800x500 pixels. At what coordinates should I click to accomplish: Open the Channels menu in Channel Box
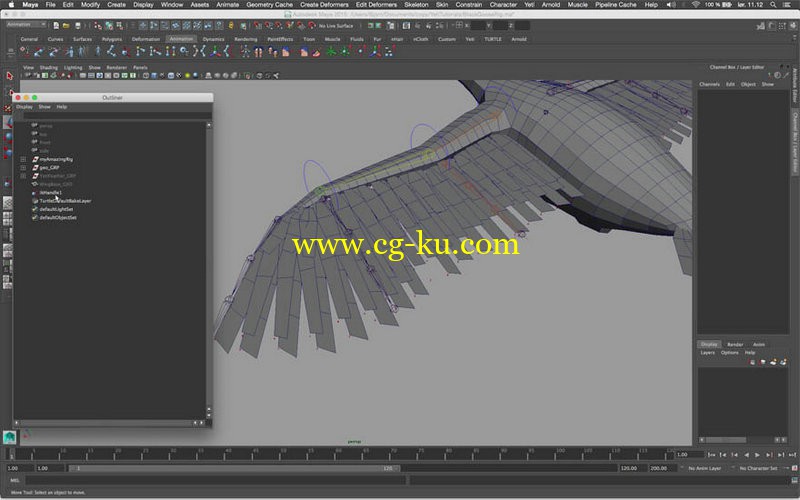709,84
